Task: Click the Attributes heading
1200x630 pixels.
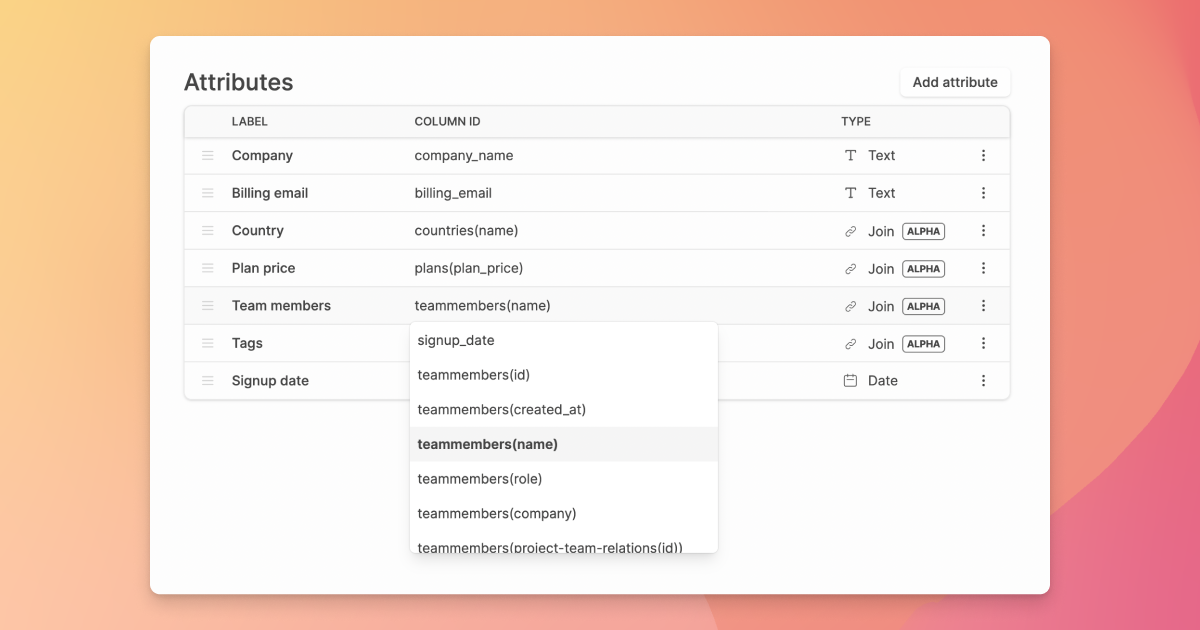Action: (x=239, y=82)
